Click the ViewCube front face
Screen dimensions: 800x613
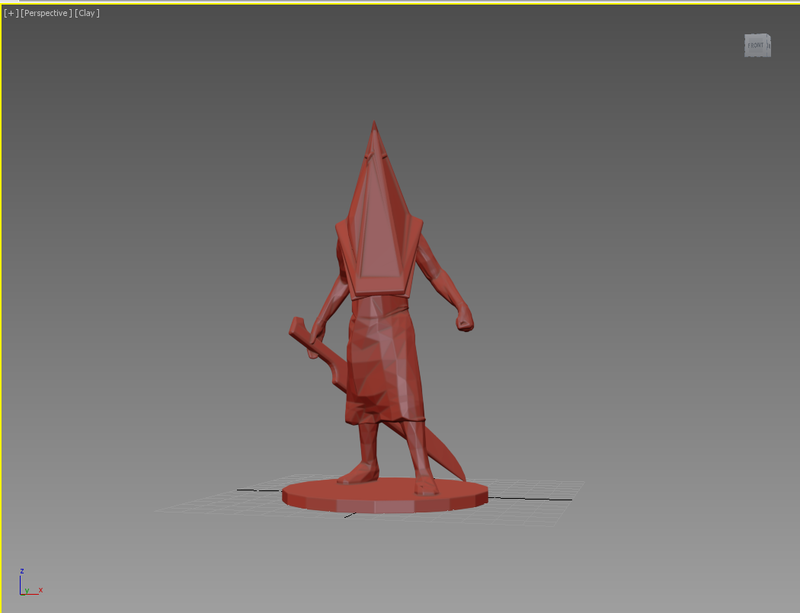coord(756,45)
